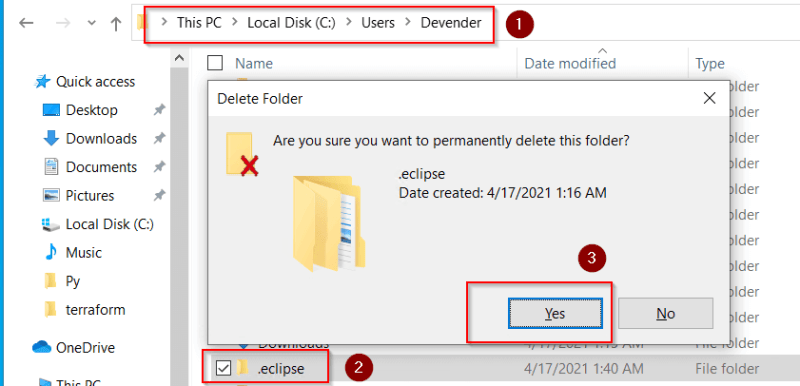Select Users in the address bar
Screen dimensions: 800x386
coord(378,23)
